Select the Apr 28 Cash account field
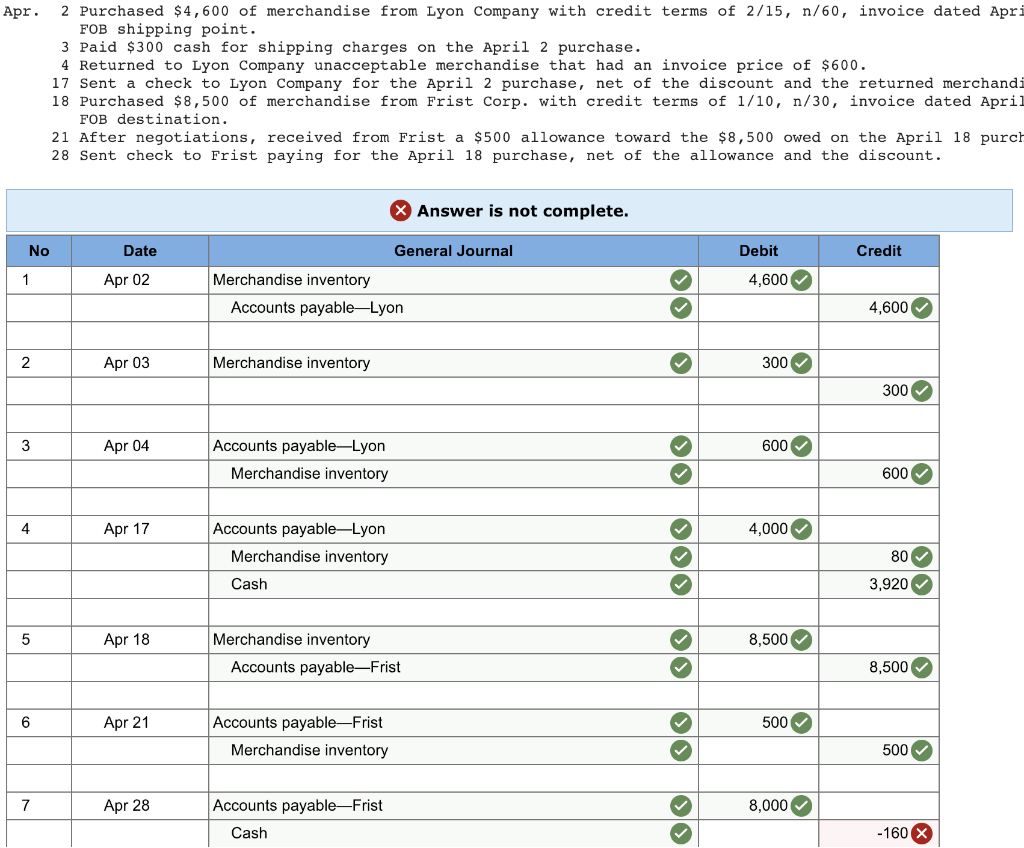The width and height of the screenshot is (1024, 848). tap(453, 833)
